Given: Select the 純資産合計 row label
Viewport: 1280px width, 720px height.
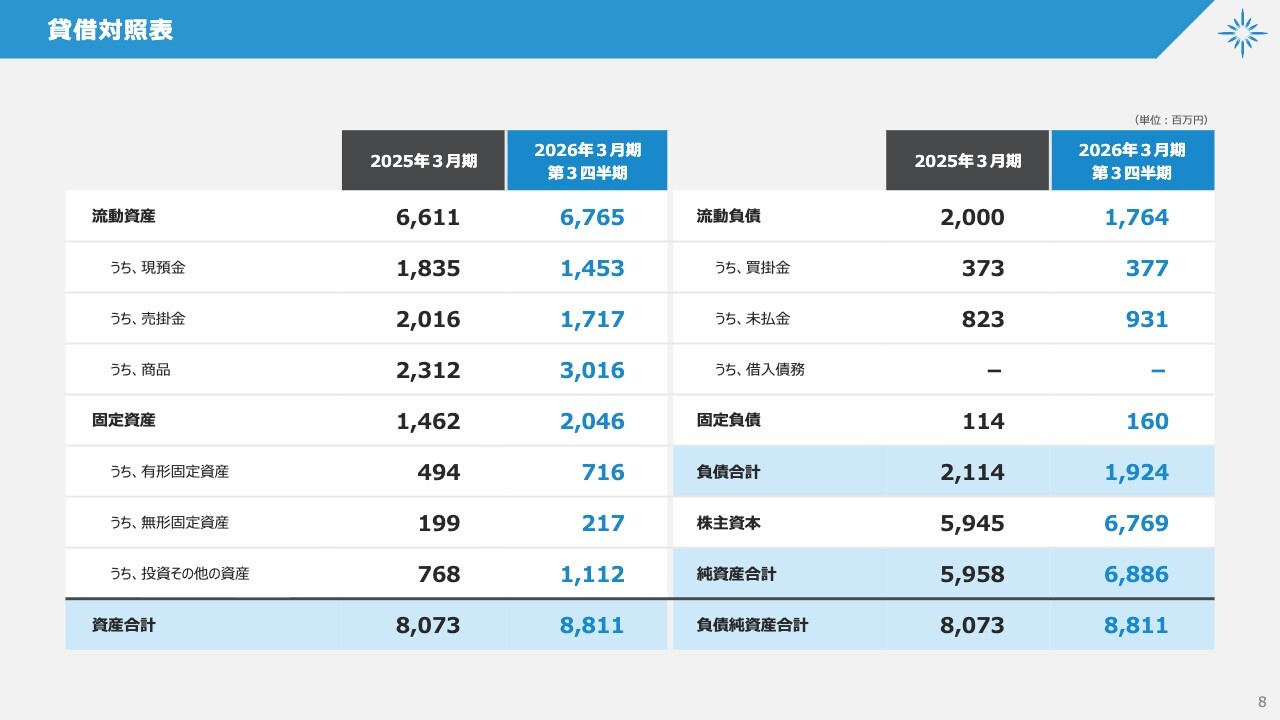Looking at the screenshot, I should tap(736, 575).
